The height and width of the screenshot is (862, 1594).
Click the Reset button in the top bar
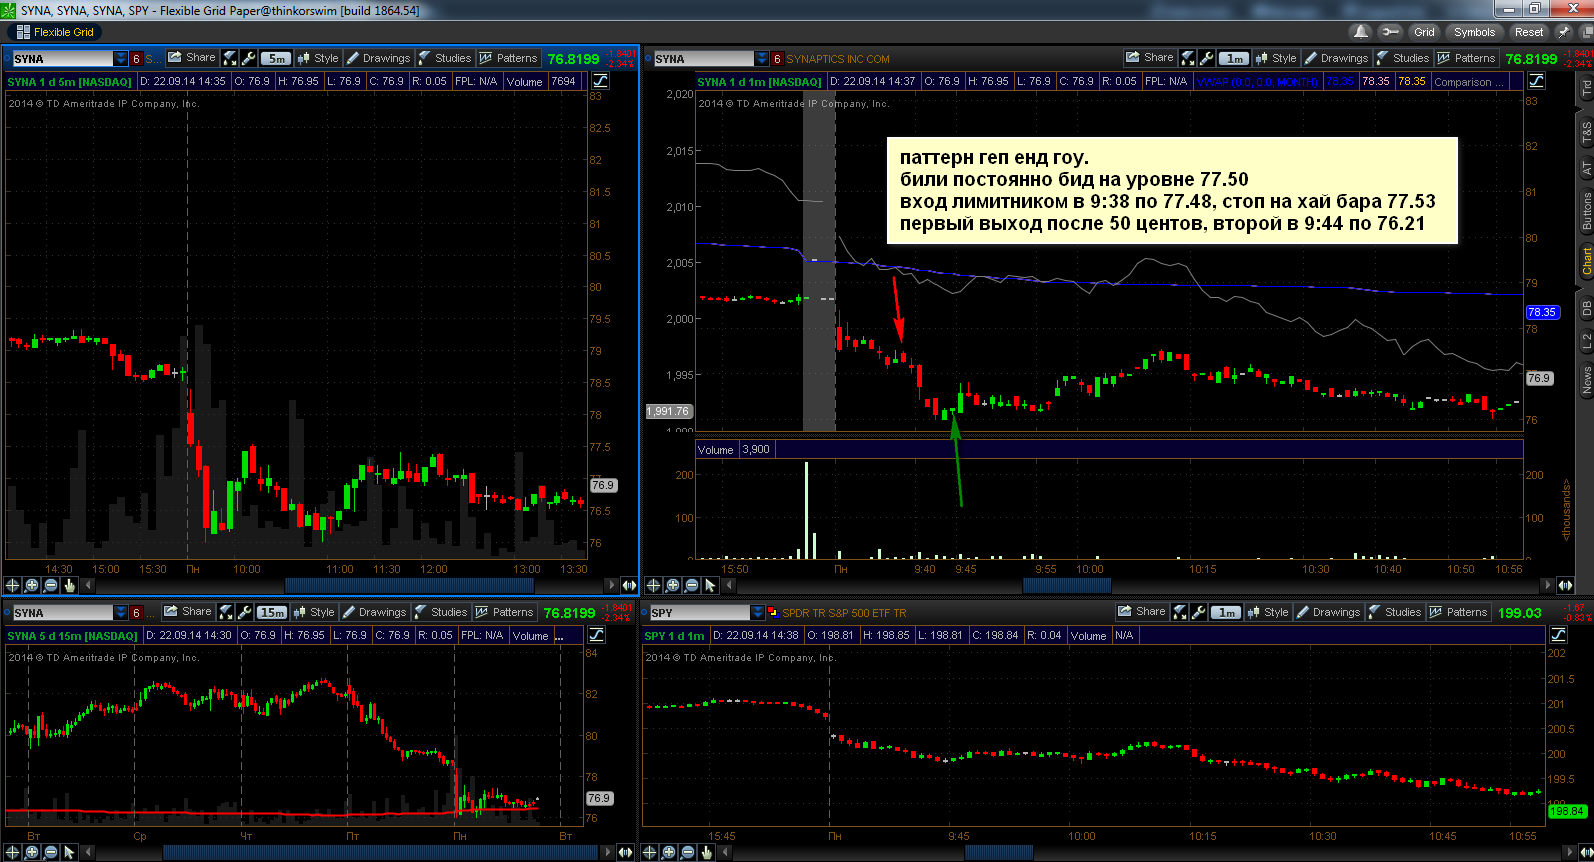[1528, 32]
